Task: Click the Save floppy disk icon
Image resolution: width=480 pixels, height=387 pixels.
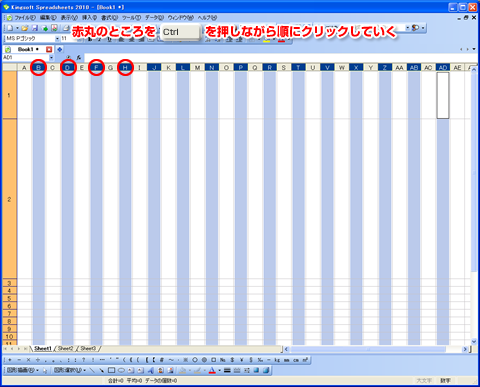Action: coord(35,28)
